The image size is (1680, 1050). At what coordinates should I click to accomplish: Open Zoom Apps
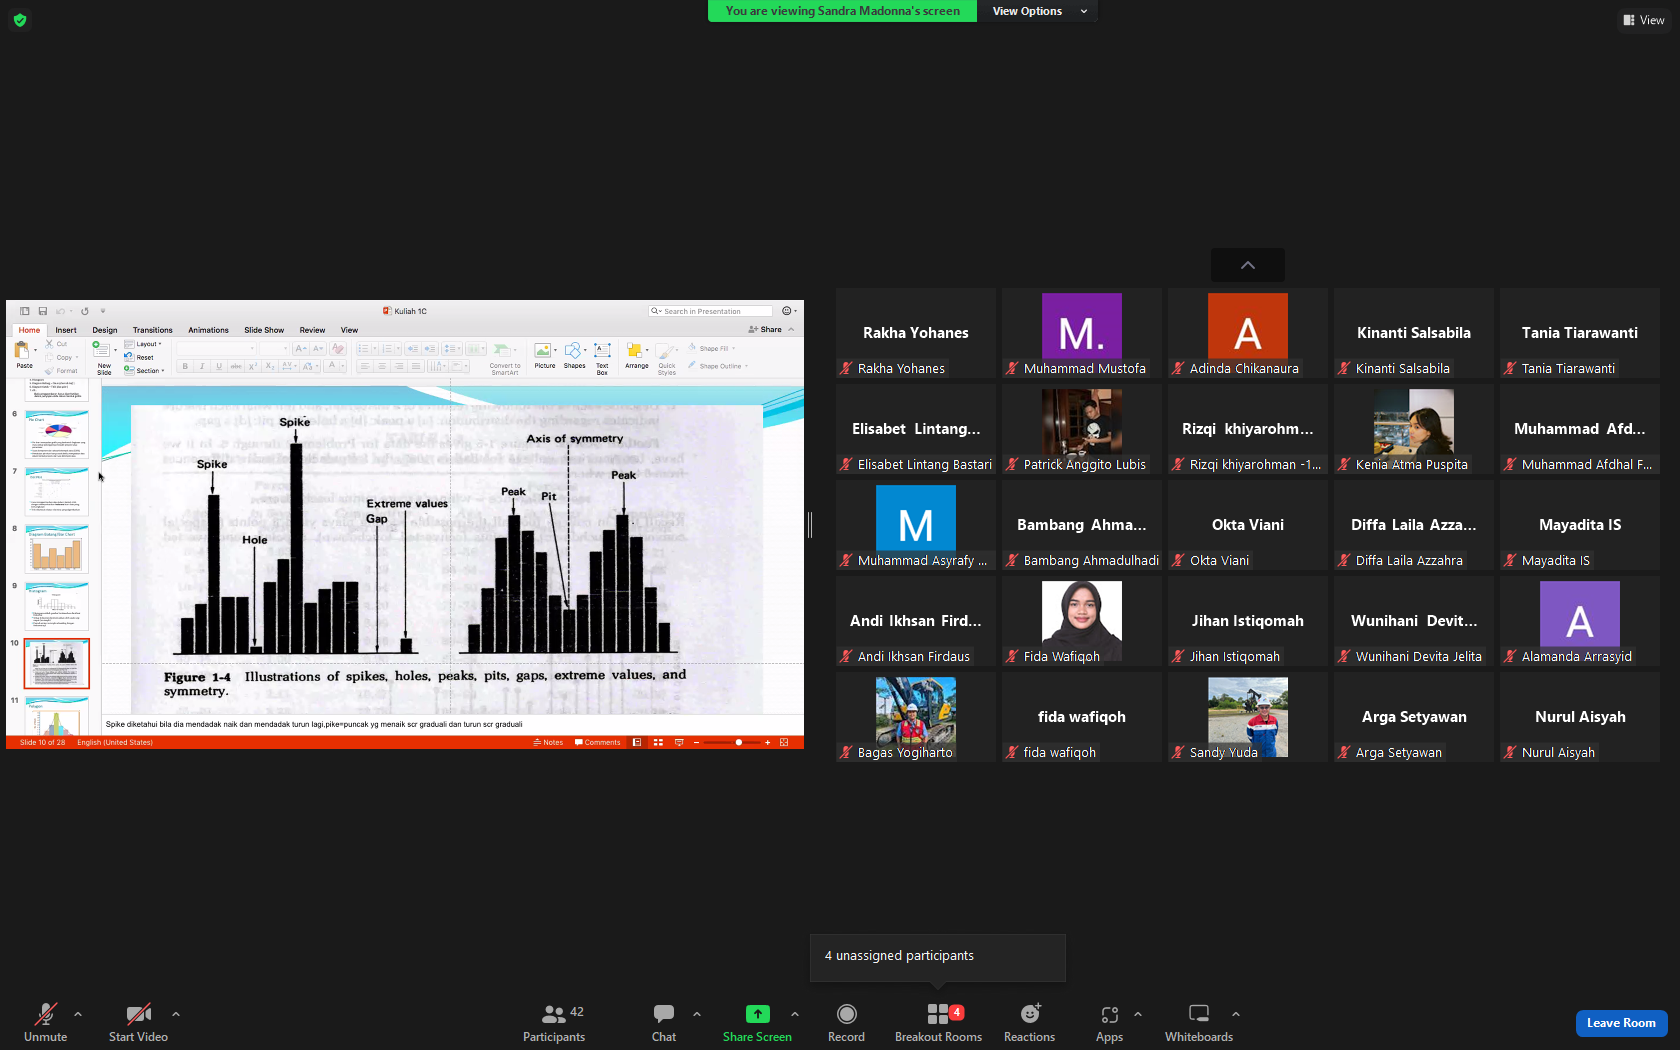pos(1109,1022)
